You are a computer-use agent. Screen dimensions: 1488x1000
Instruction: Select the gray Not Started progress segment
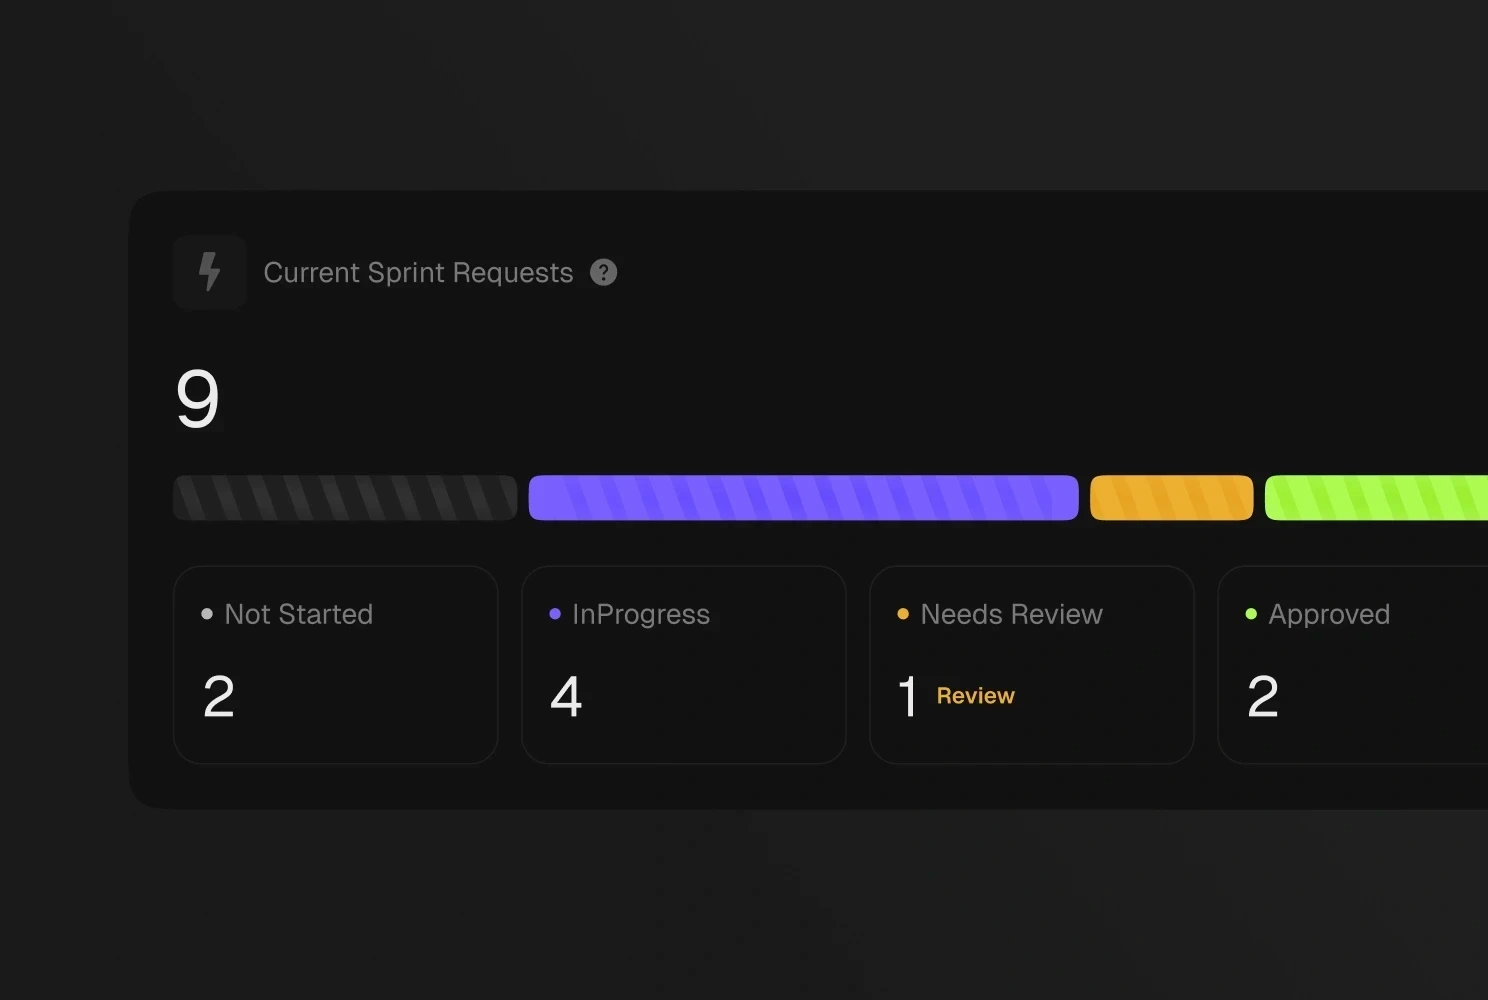point(345,498)
